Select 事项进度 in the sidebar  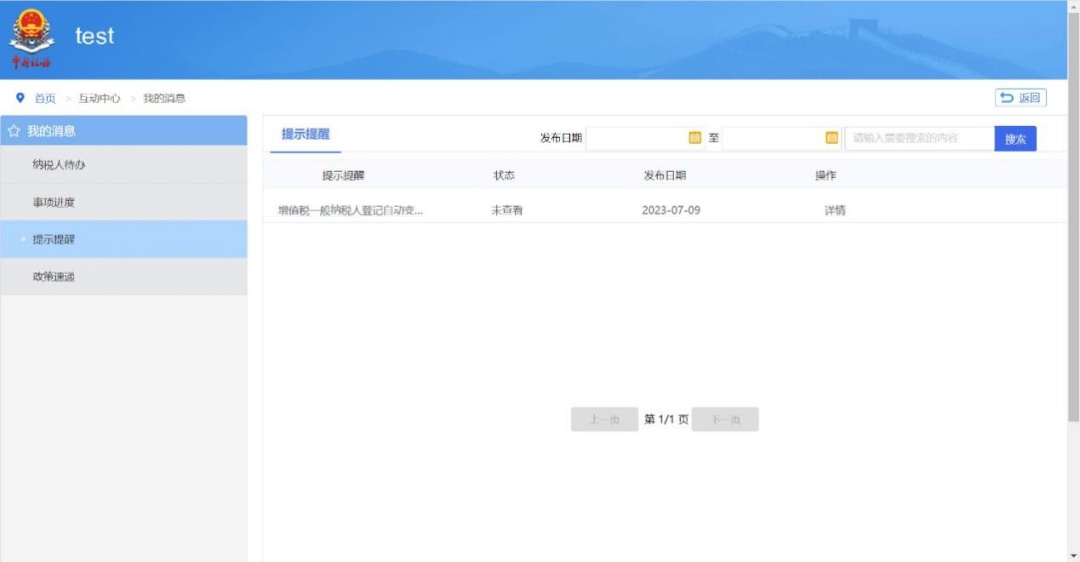(x=54, y=202)
